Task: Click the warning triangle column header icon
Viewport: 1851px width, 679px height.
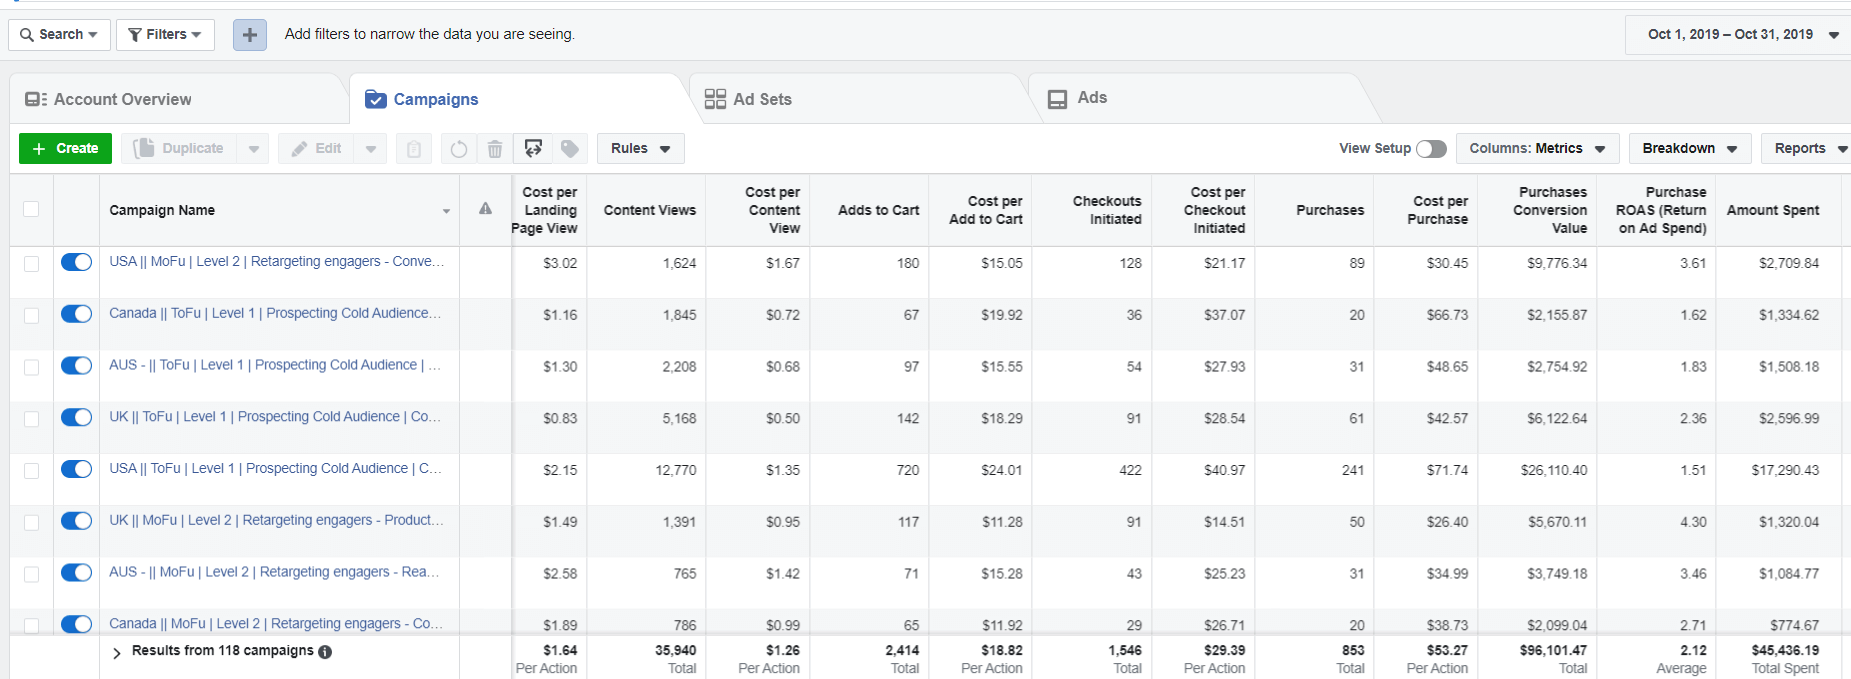Action: tap(485, 209)
